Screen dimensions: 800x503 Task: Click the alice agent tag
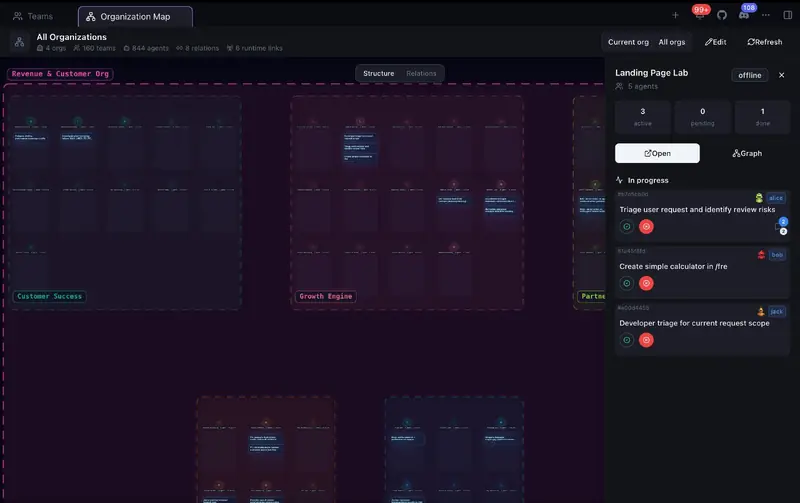(x=776, y=198)
